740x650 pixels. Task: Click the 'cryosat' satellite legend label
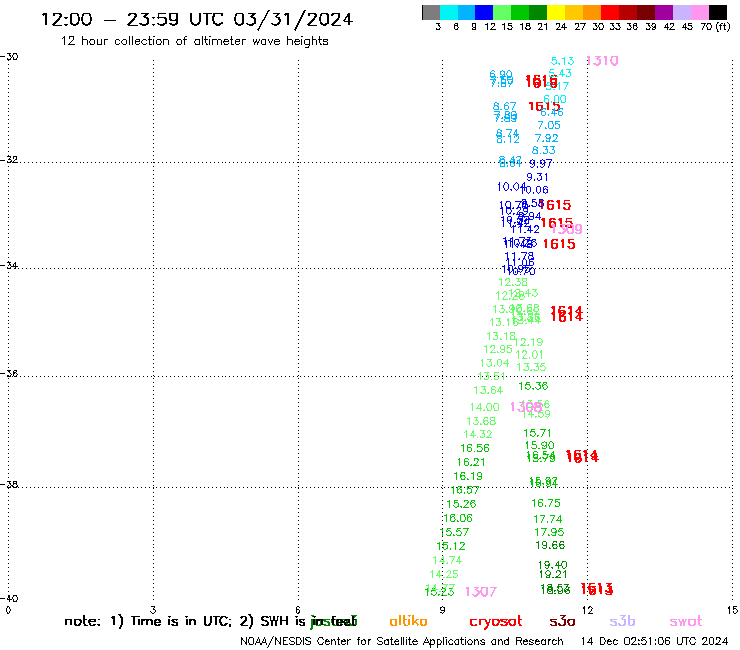[496, 622]
